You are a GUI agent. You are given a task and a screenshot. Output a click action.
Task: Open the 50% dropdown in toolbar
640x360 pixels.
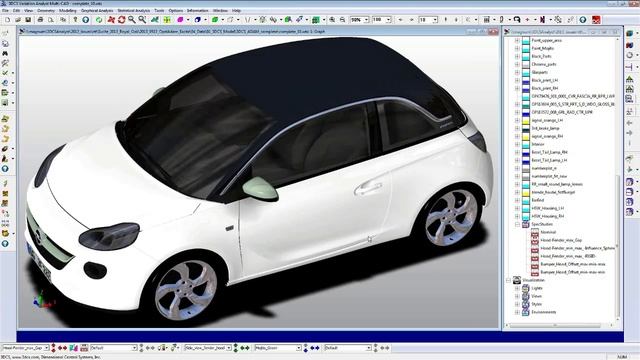[366, 20]
